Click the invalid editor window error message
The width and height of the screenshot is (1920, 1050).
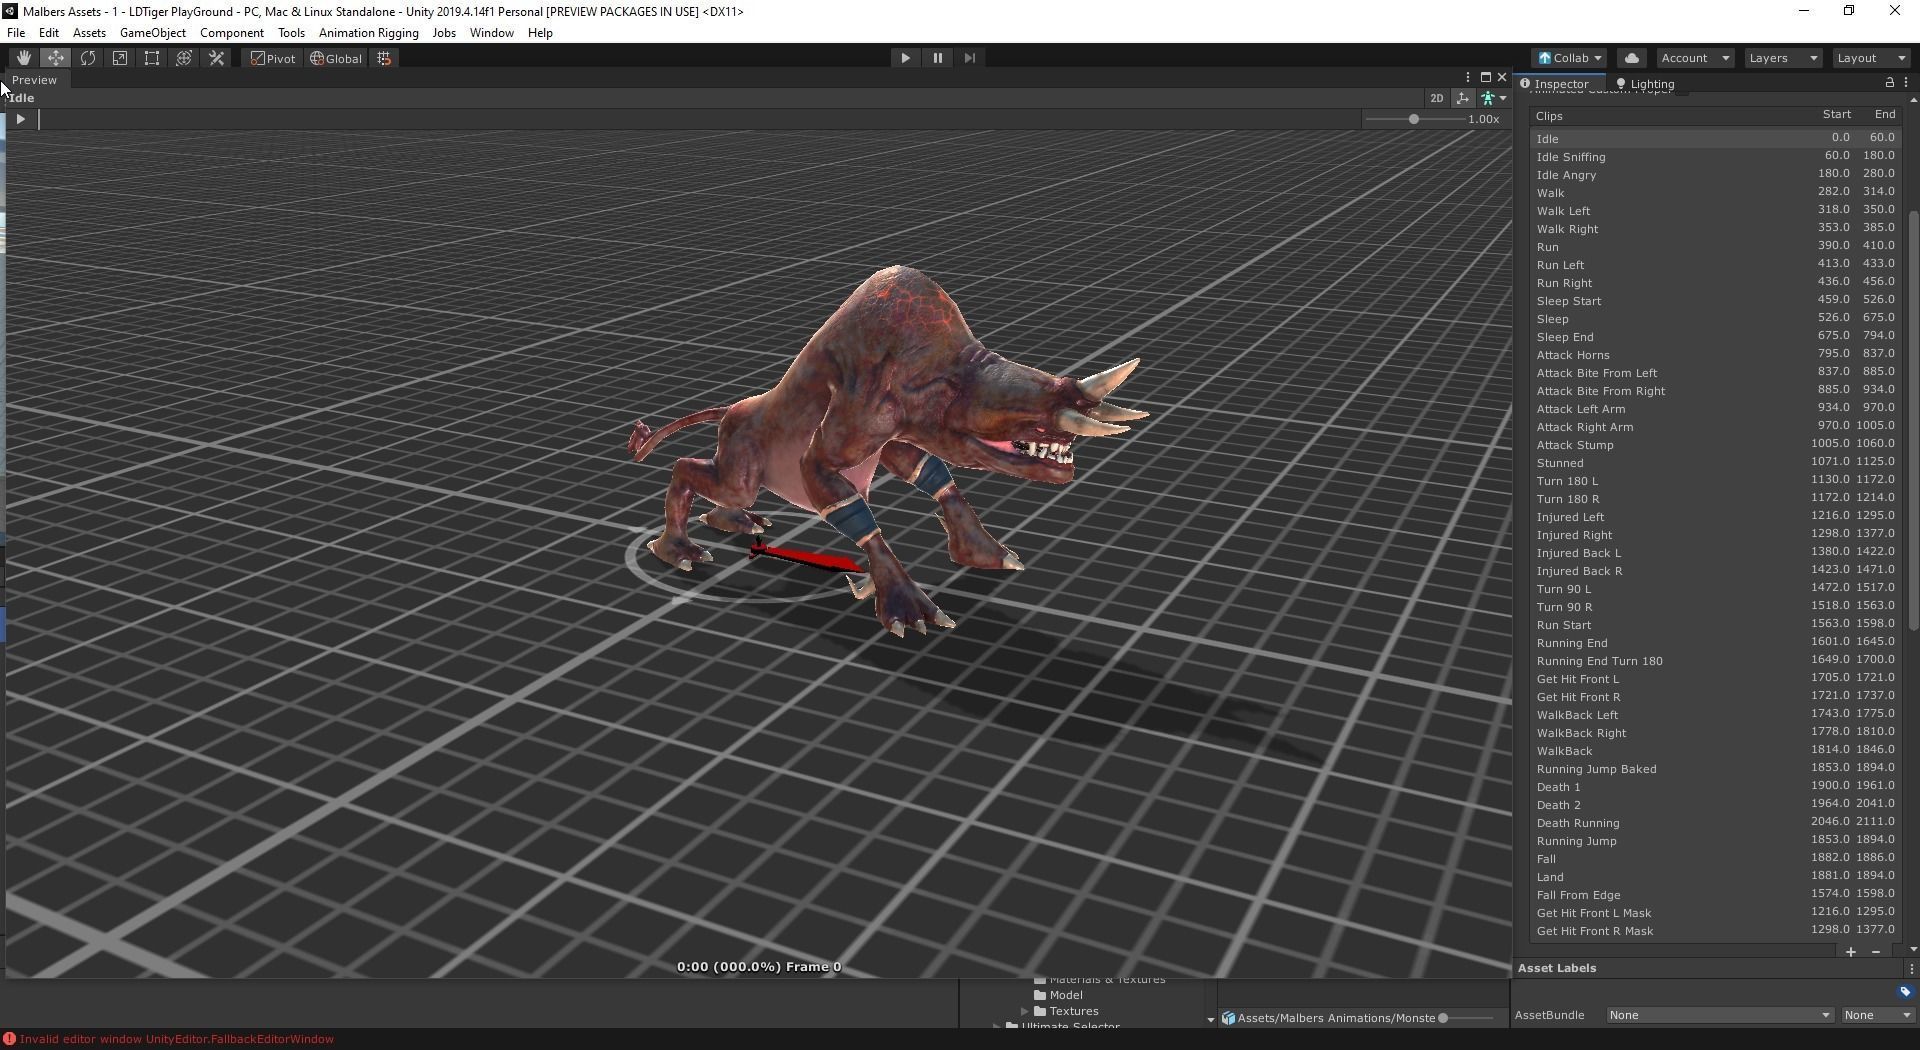pyautogui.click(x=177, y=1039)
